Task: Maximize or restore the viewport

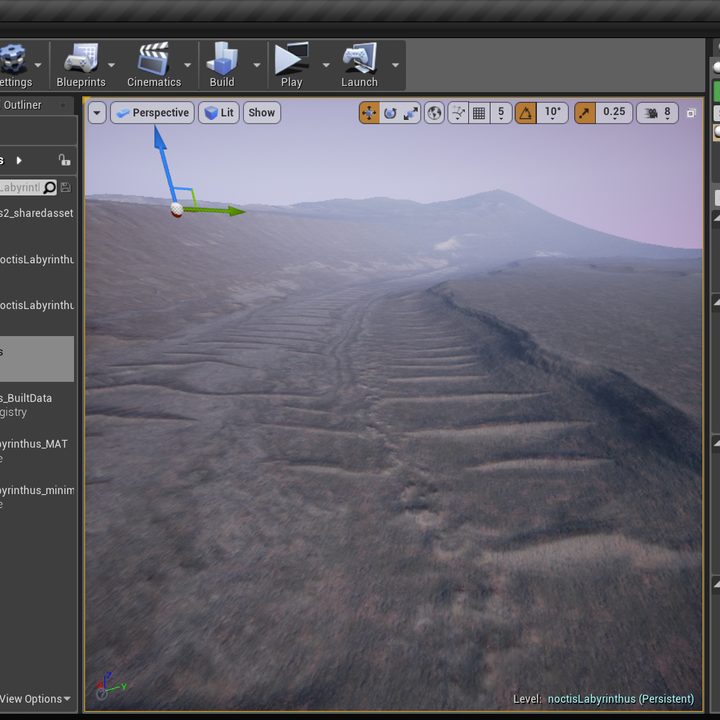Action: pyautogui.click(x=691, y=113)
